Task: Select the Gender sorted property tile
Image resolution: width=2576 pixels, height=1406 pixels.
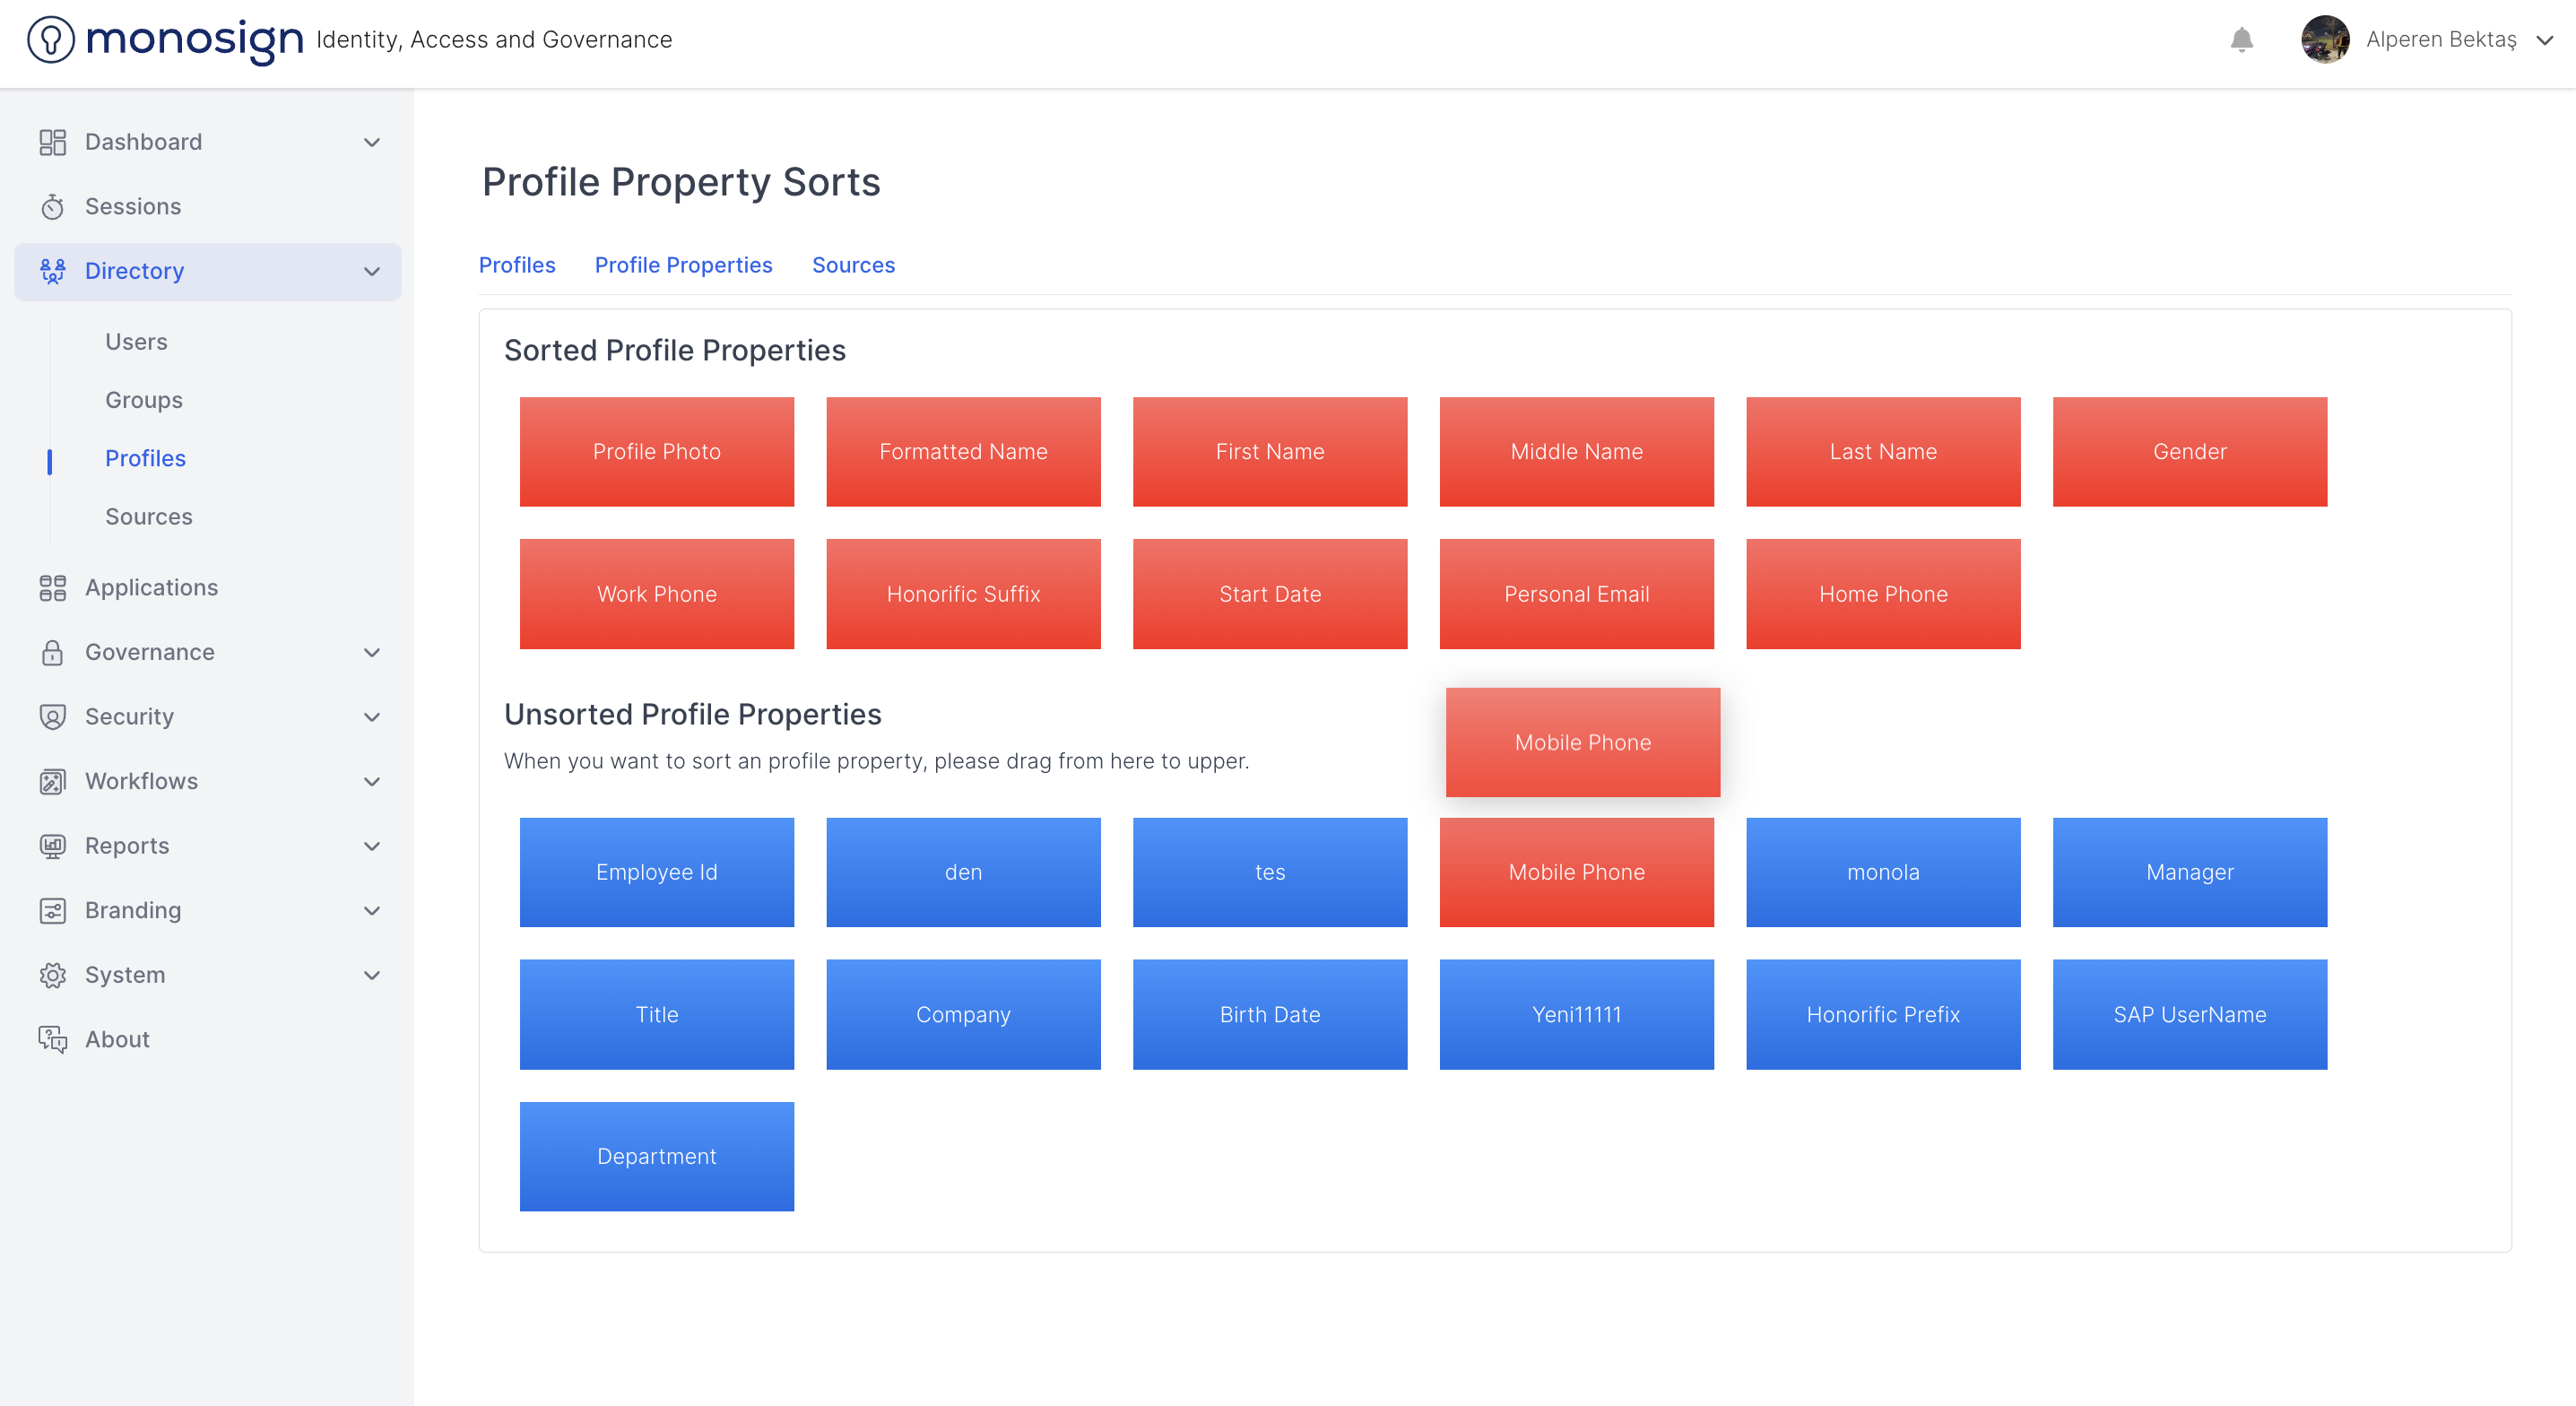Action: [x=2189, y=452]
